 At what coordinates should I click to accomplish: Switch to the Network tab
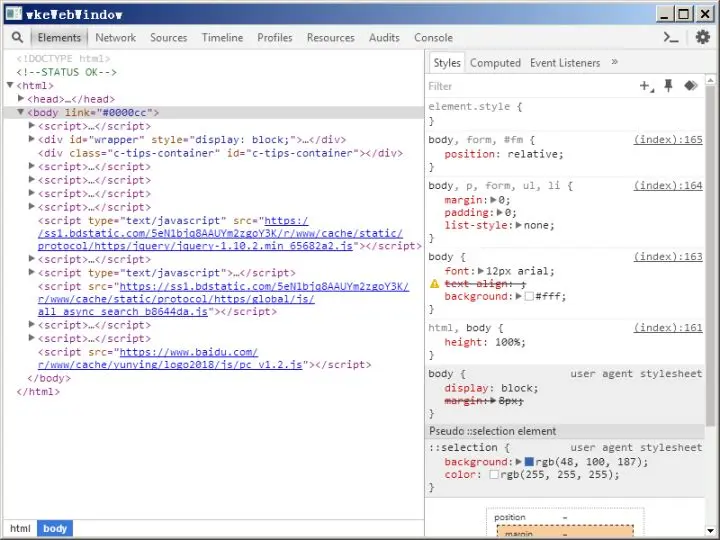[x=116, y=38]
